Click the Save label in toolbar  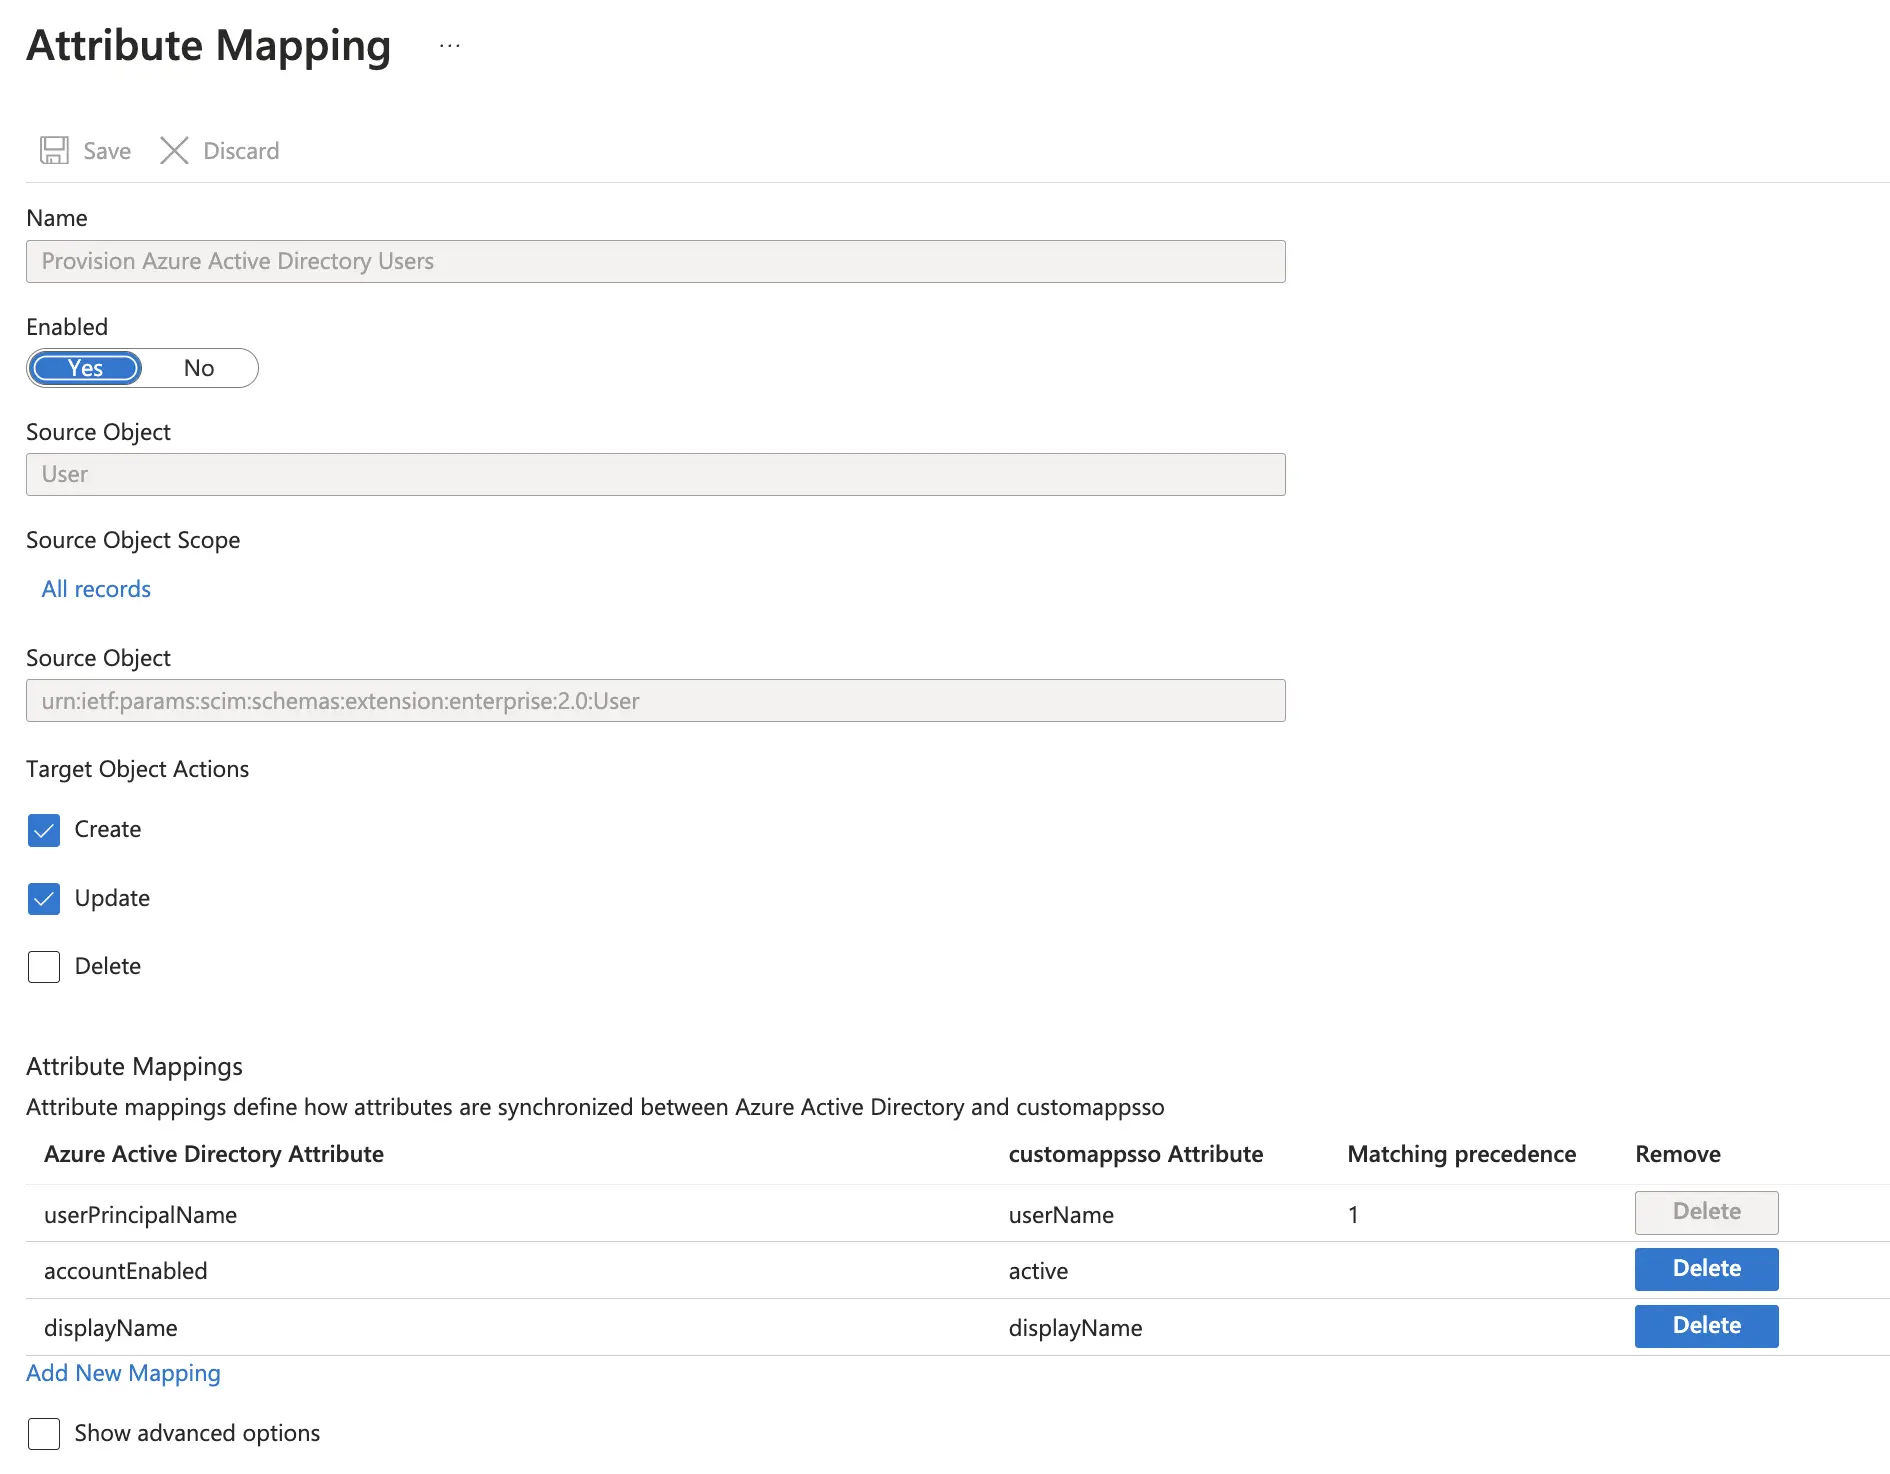107,151
